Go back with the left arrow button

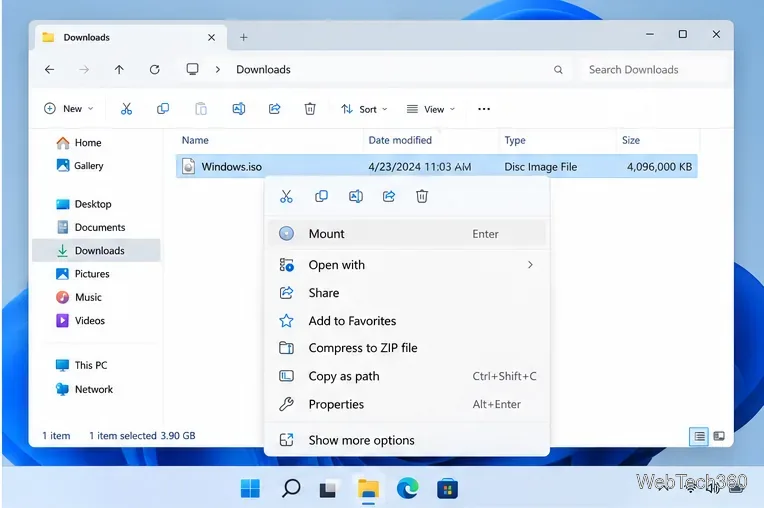click(50, 70)
